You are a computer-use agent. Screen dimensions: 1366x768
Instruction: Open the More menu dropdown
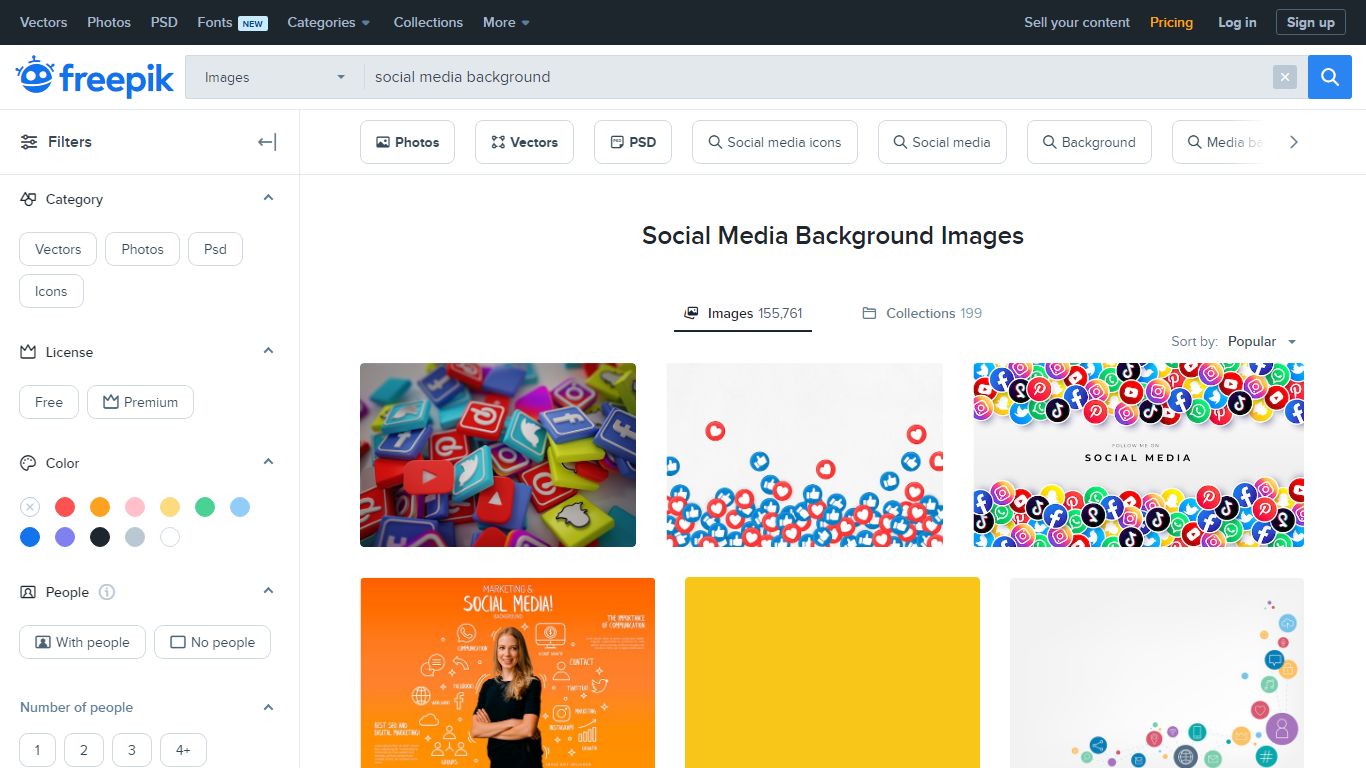(x=506, y=22)
